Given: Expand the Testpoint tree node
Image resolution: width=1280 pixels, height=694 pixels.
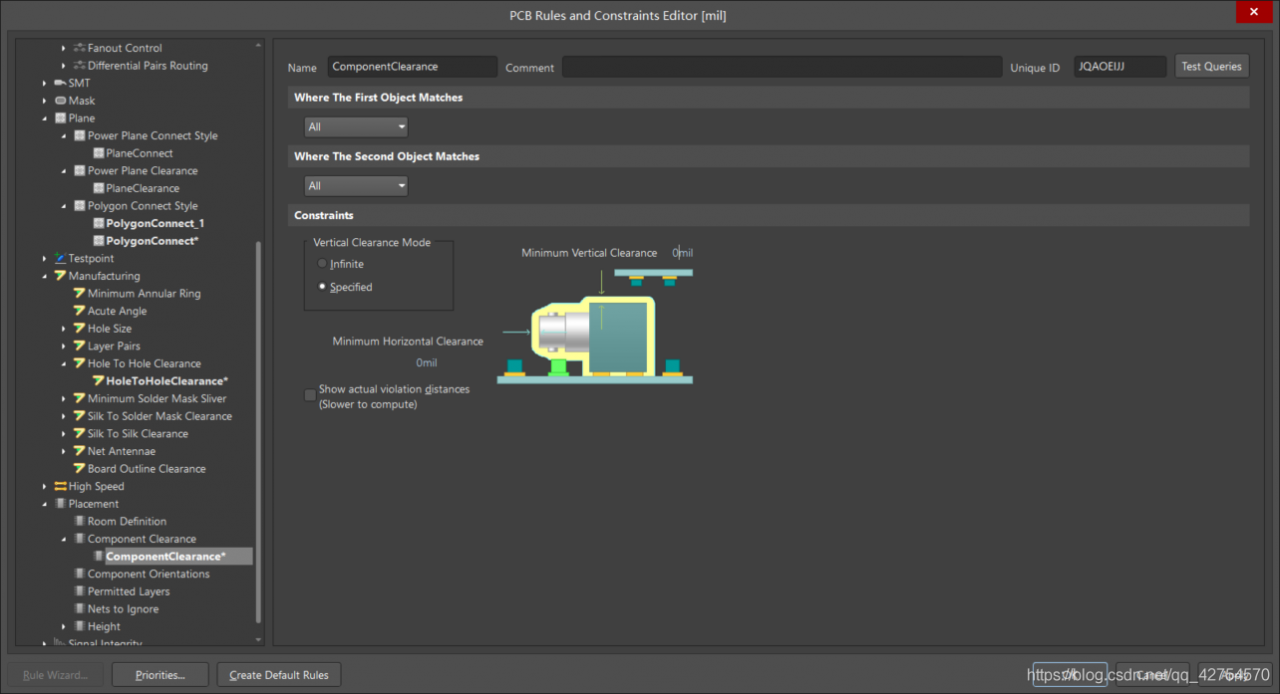Looking at the screenshot, I should tap(45, 258).
